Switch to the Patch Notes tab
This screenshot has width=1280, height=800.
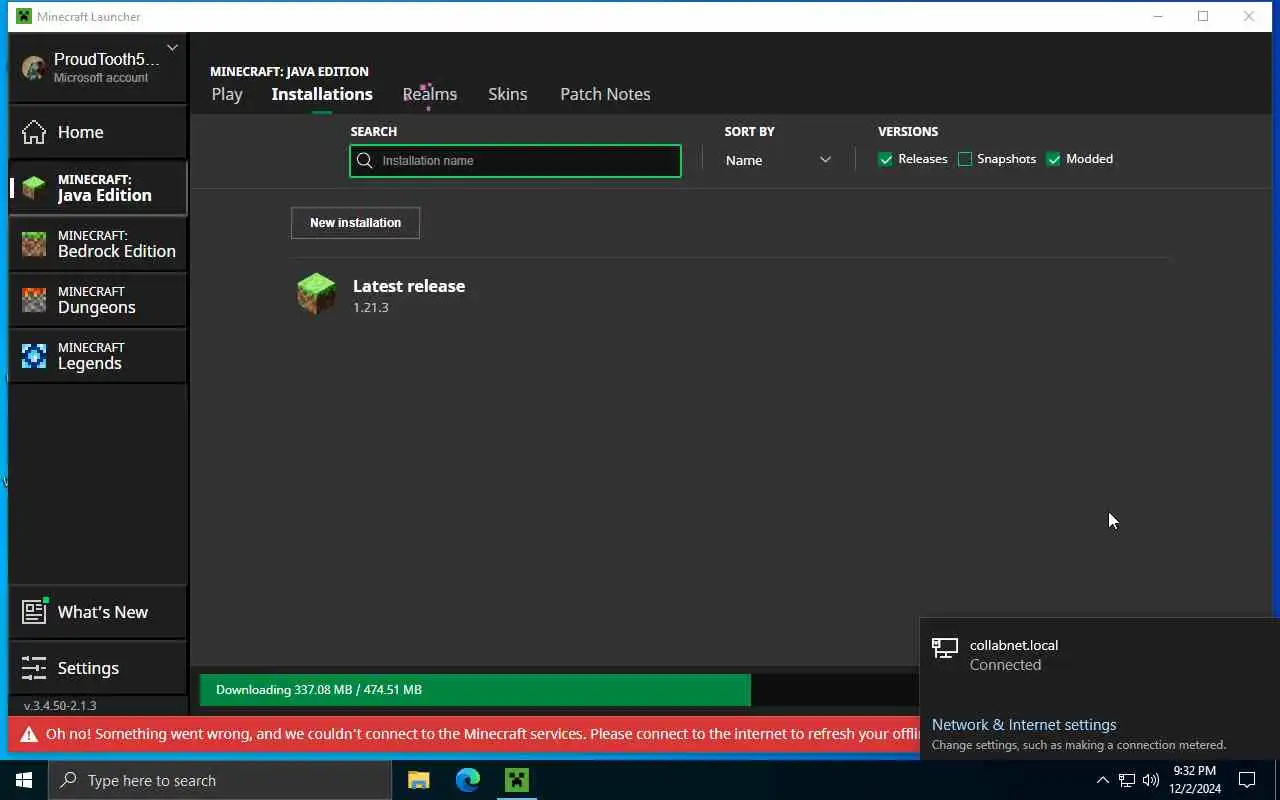605,94
